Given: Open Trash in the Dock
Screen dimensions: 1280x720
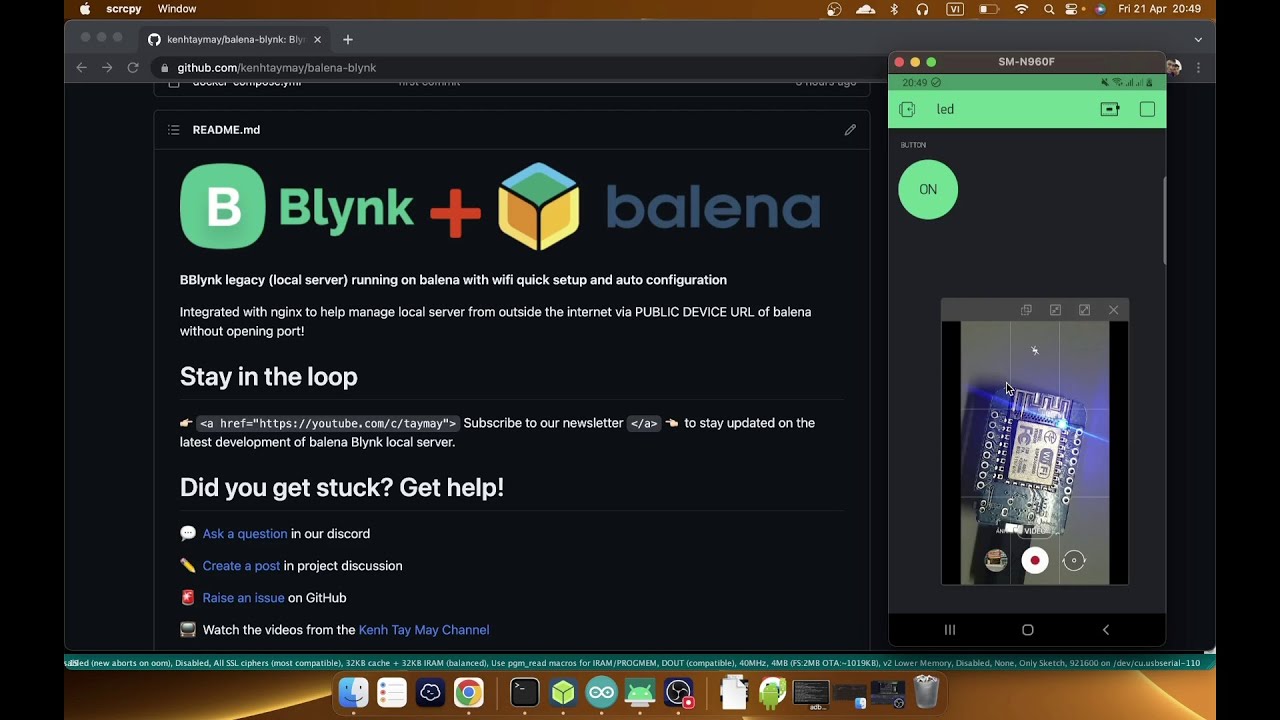Looking at the screenshot, I should pyautogui.click(x=926, y=692).
